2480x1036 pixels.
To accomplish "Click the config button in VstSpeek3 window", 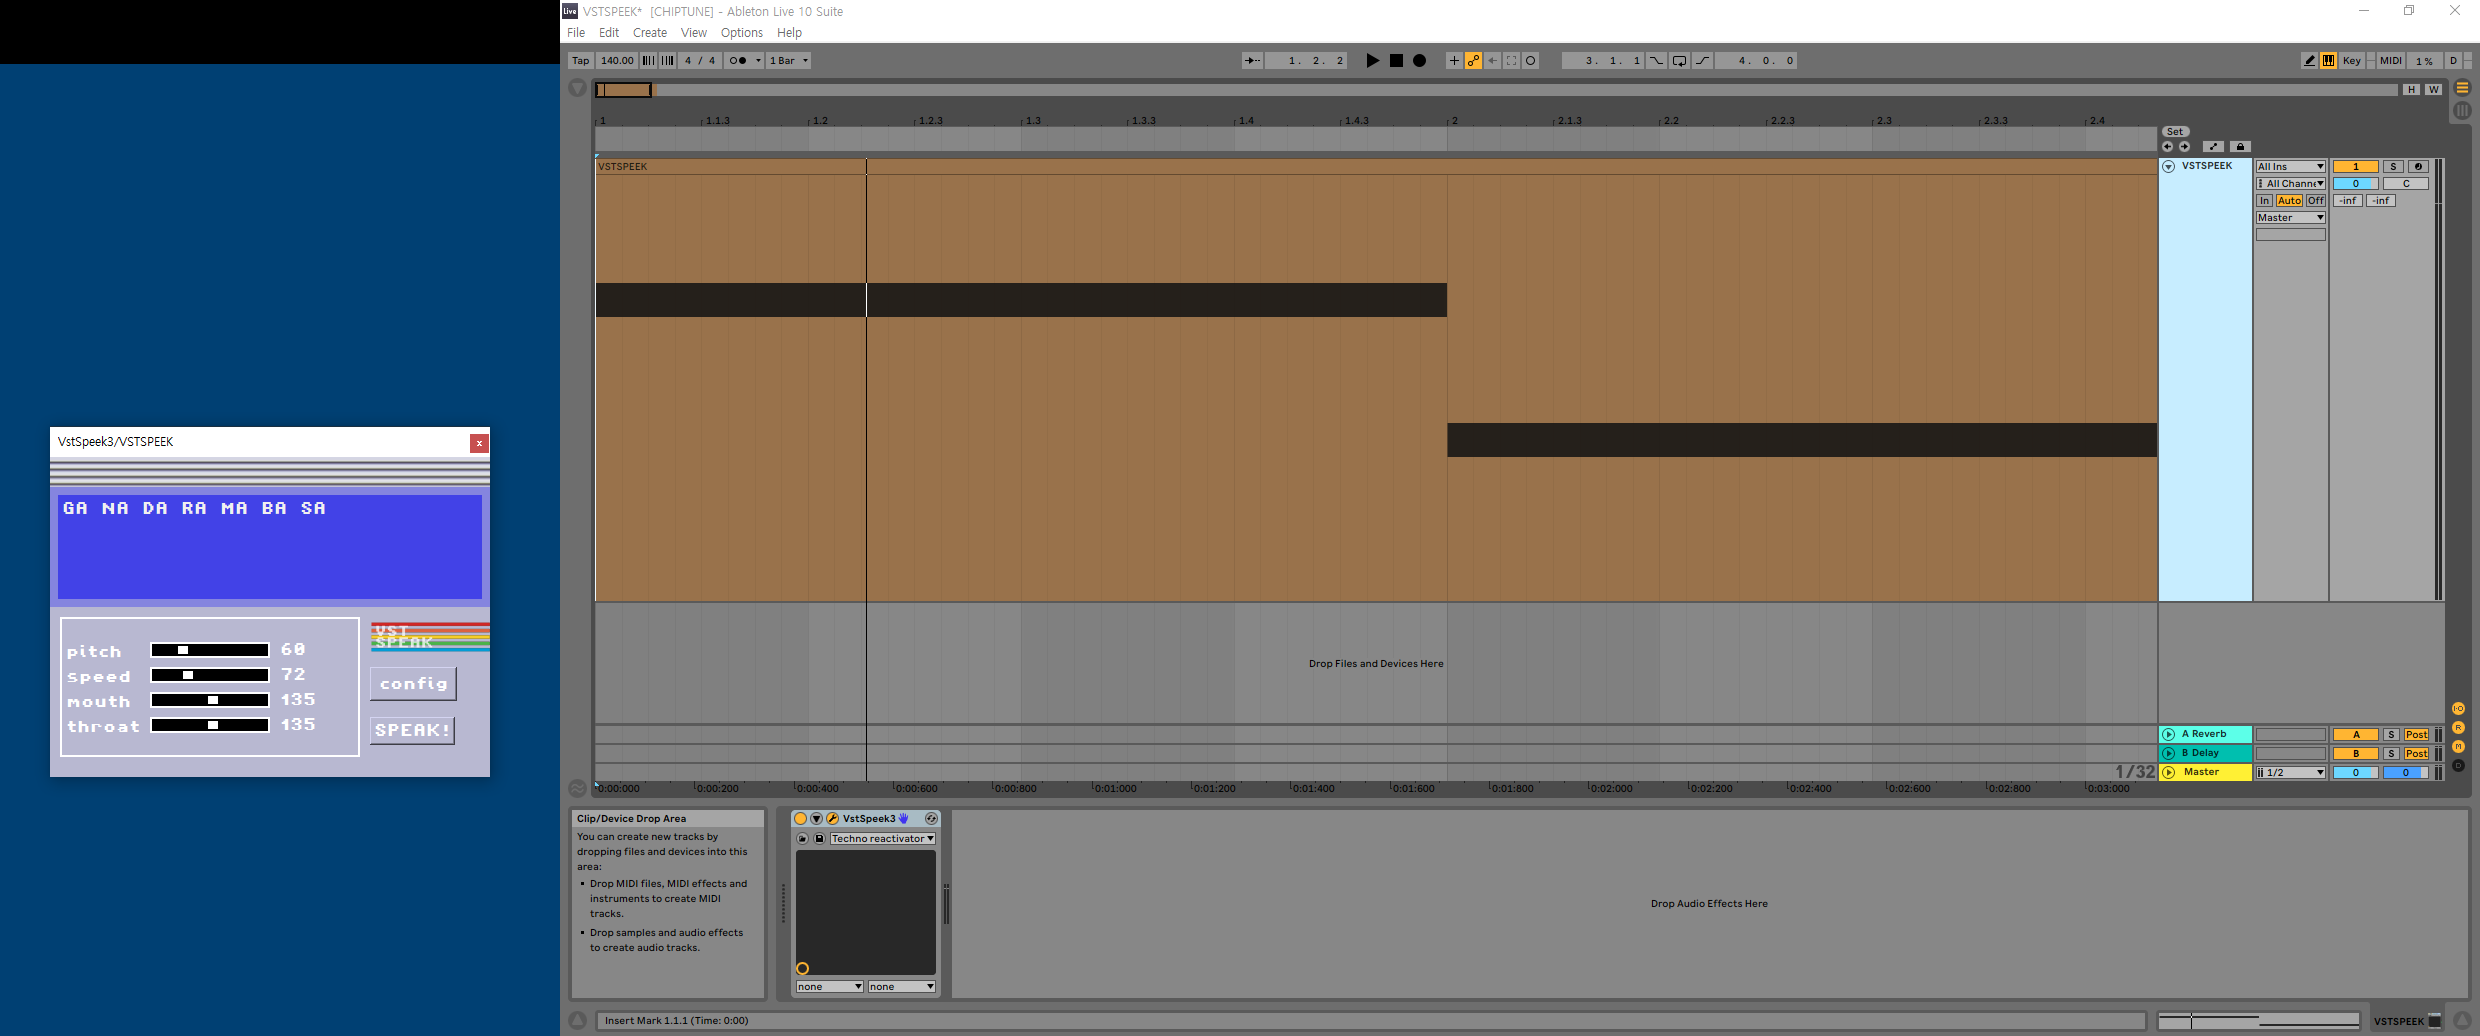I will 413,684.
